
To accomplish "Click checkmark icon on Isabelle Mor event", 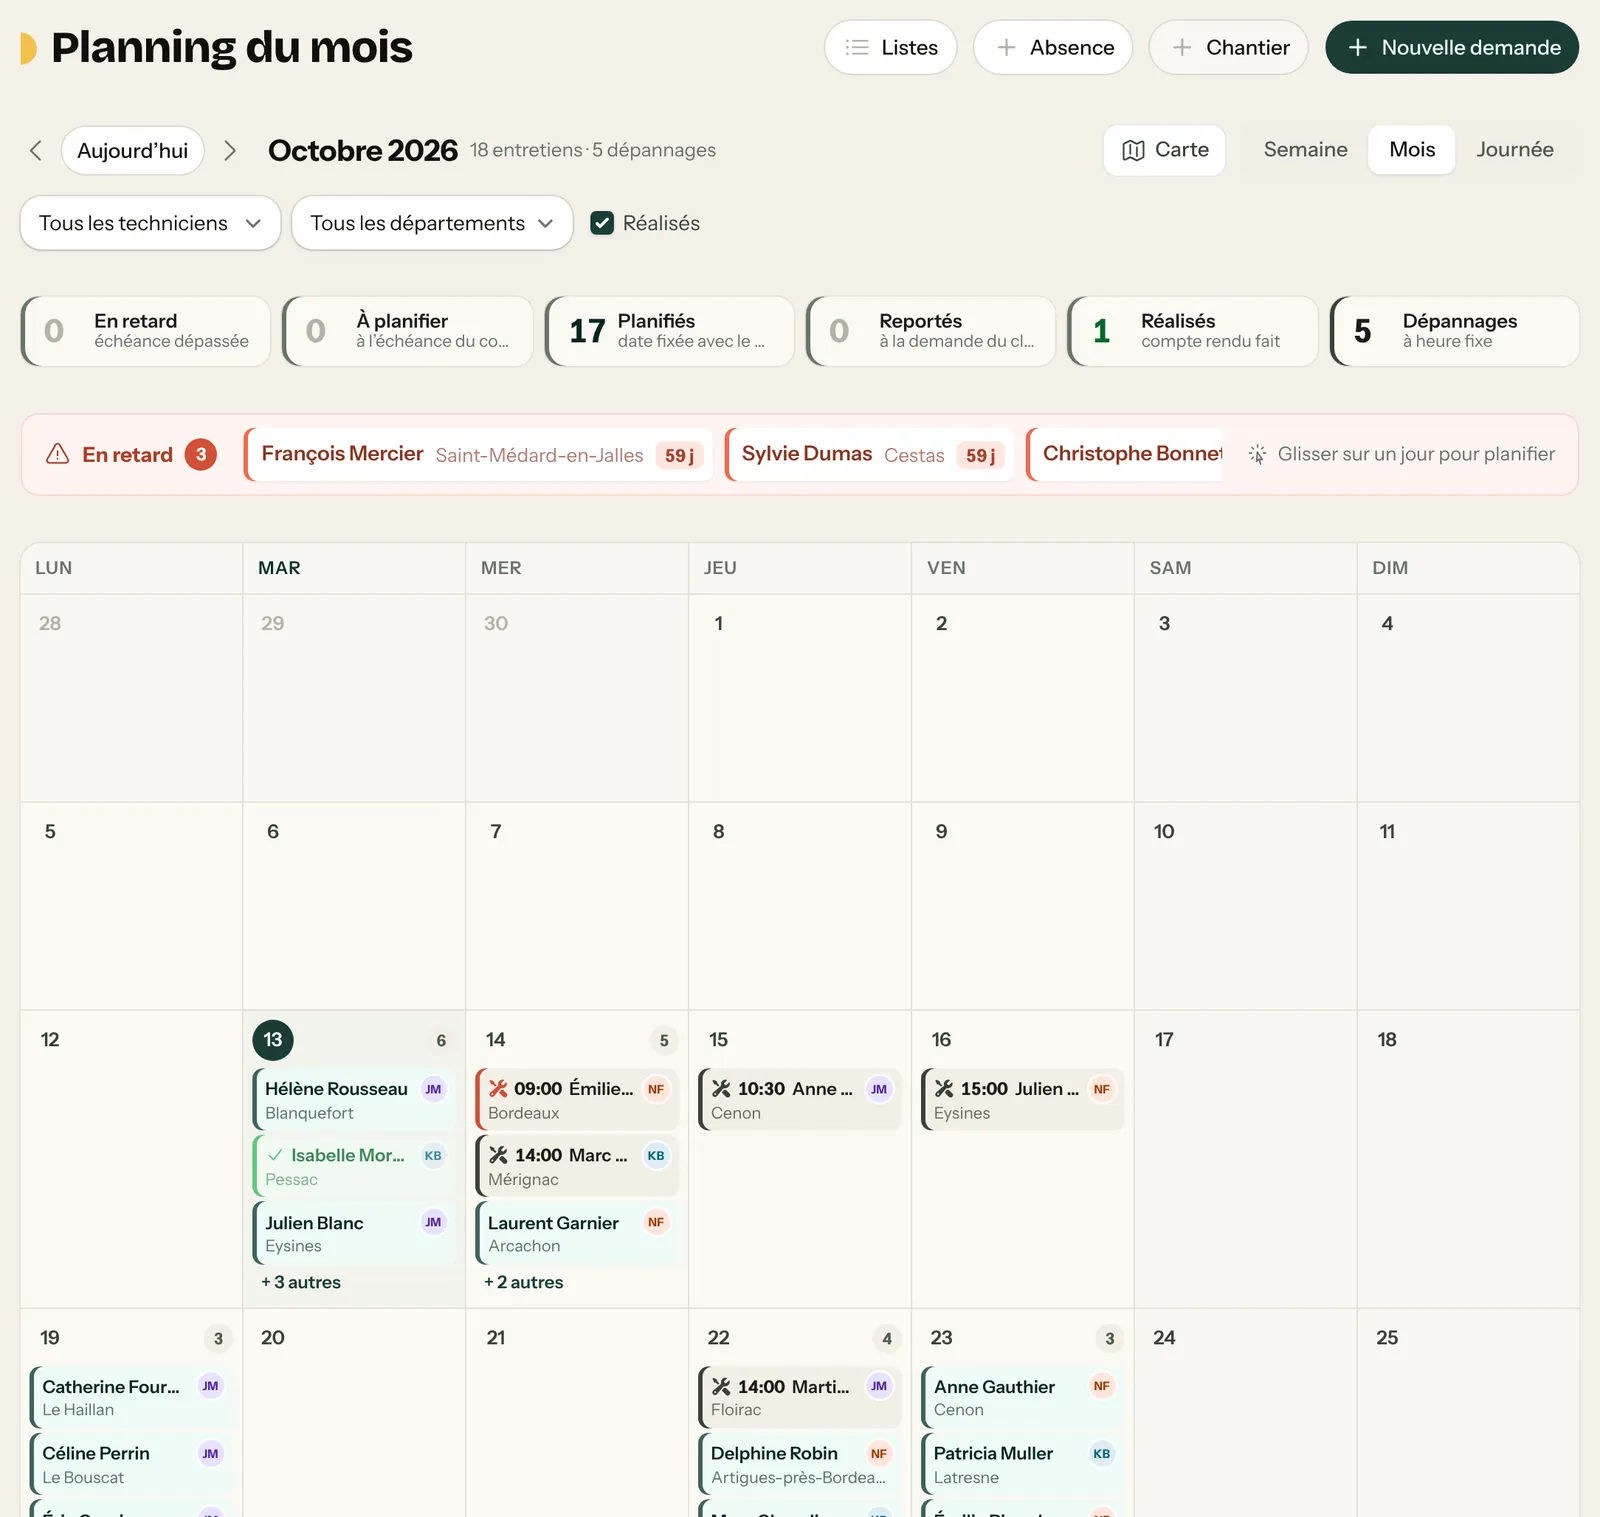I will coord(275,1155).
